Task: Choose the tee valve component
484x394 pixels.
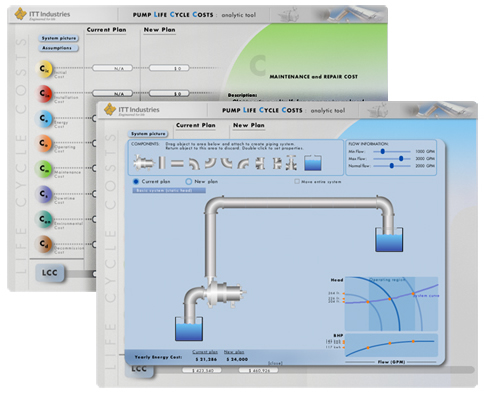Action: 291,163
